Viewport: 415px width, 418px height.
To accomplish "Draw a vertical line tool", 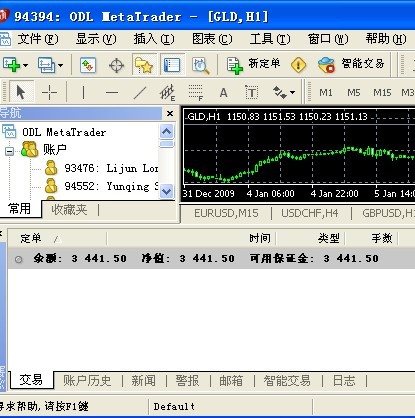I will click(x=83, y=92).
